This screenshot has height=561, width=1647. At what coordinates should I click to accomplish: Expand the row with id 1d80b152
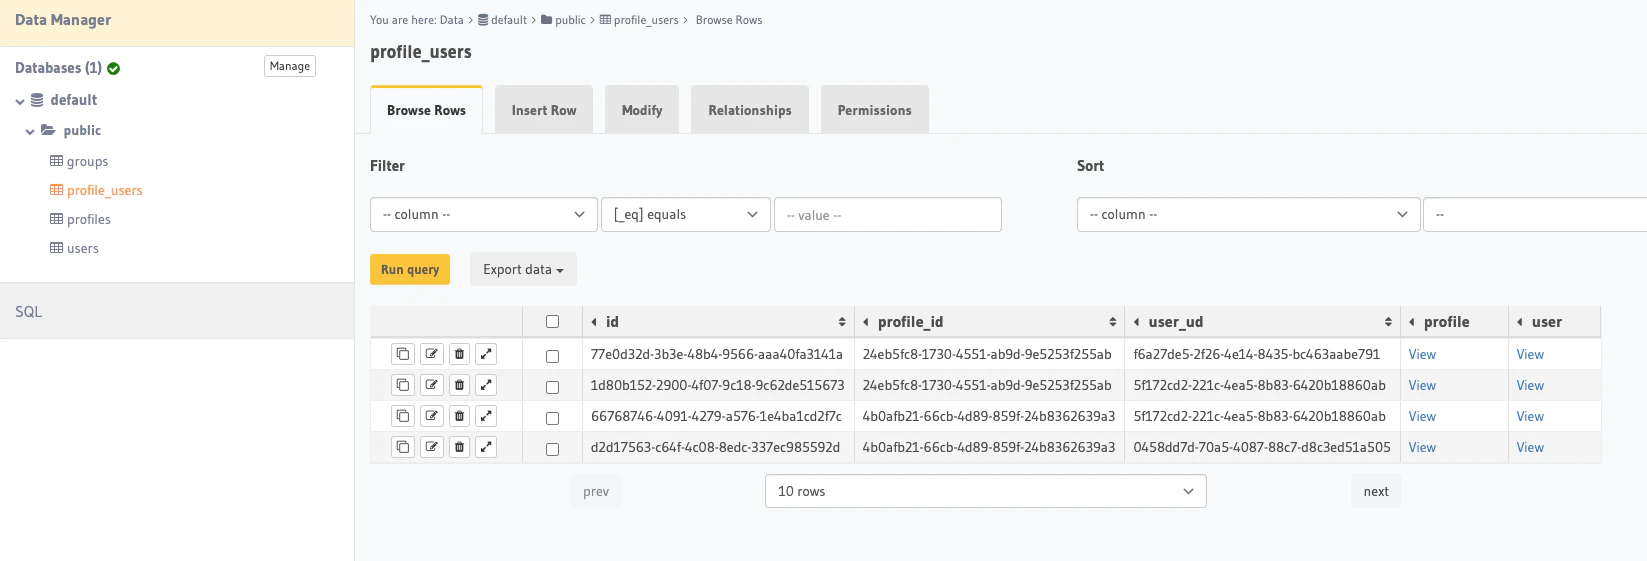point(486,385)
